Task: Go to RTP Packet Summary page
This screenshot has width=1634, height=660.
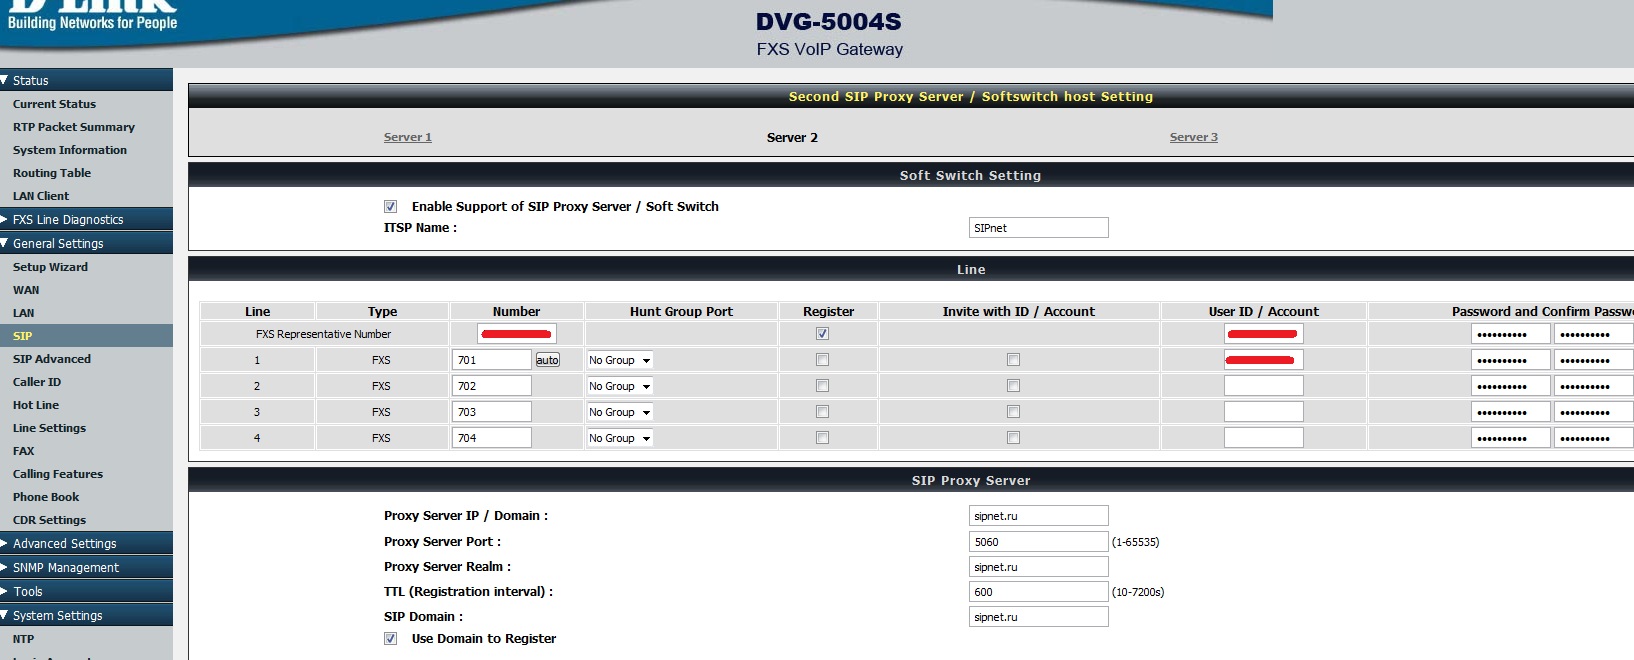Action: 73,127
